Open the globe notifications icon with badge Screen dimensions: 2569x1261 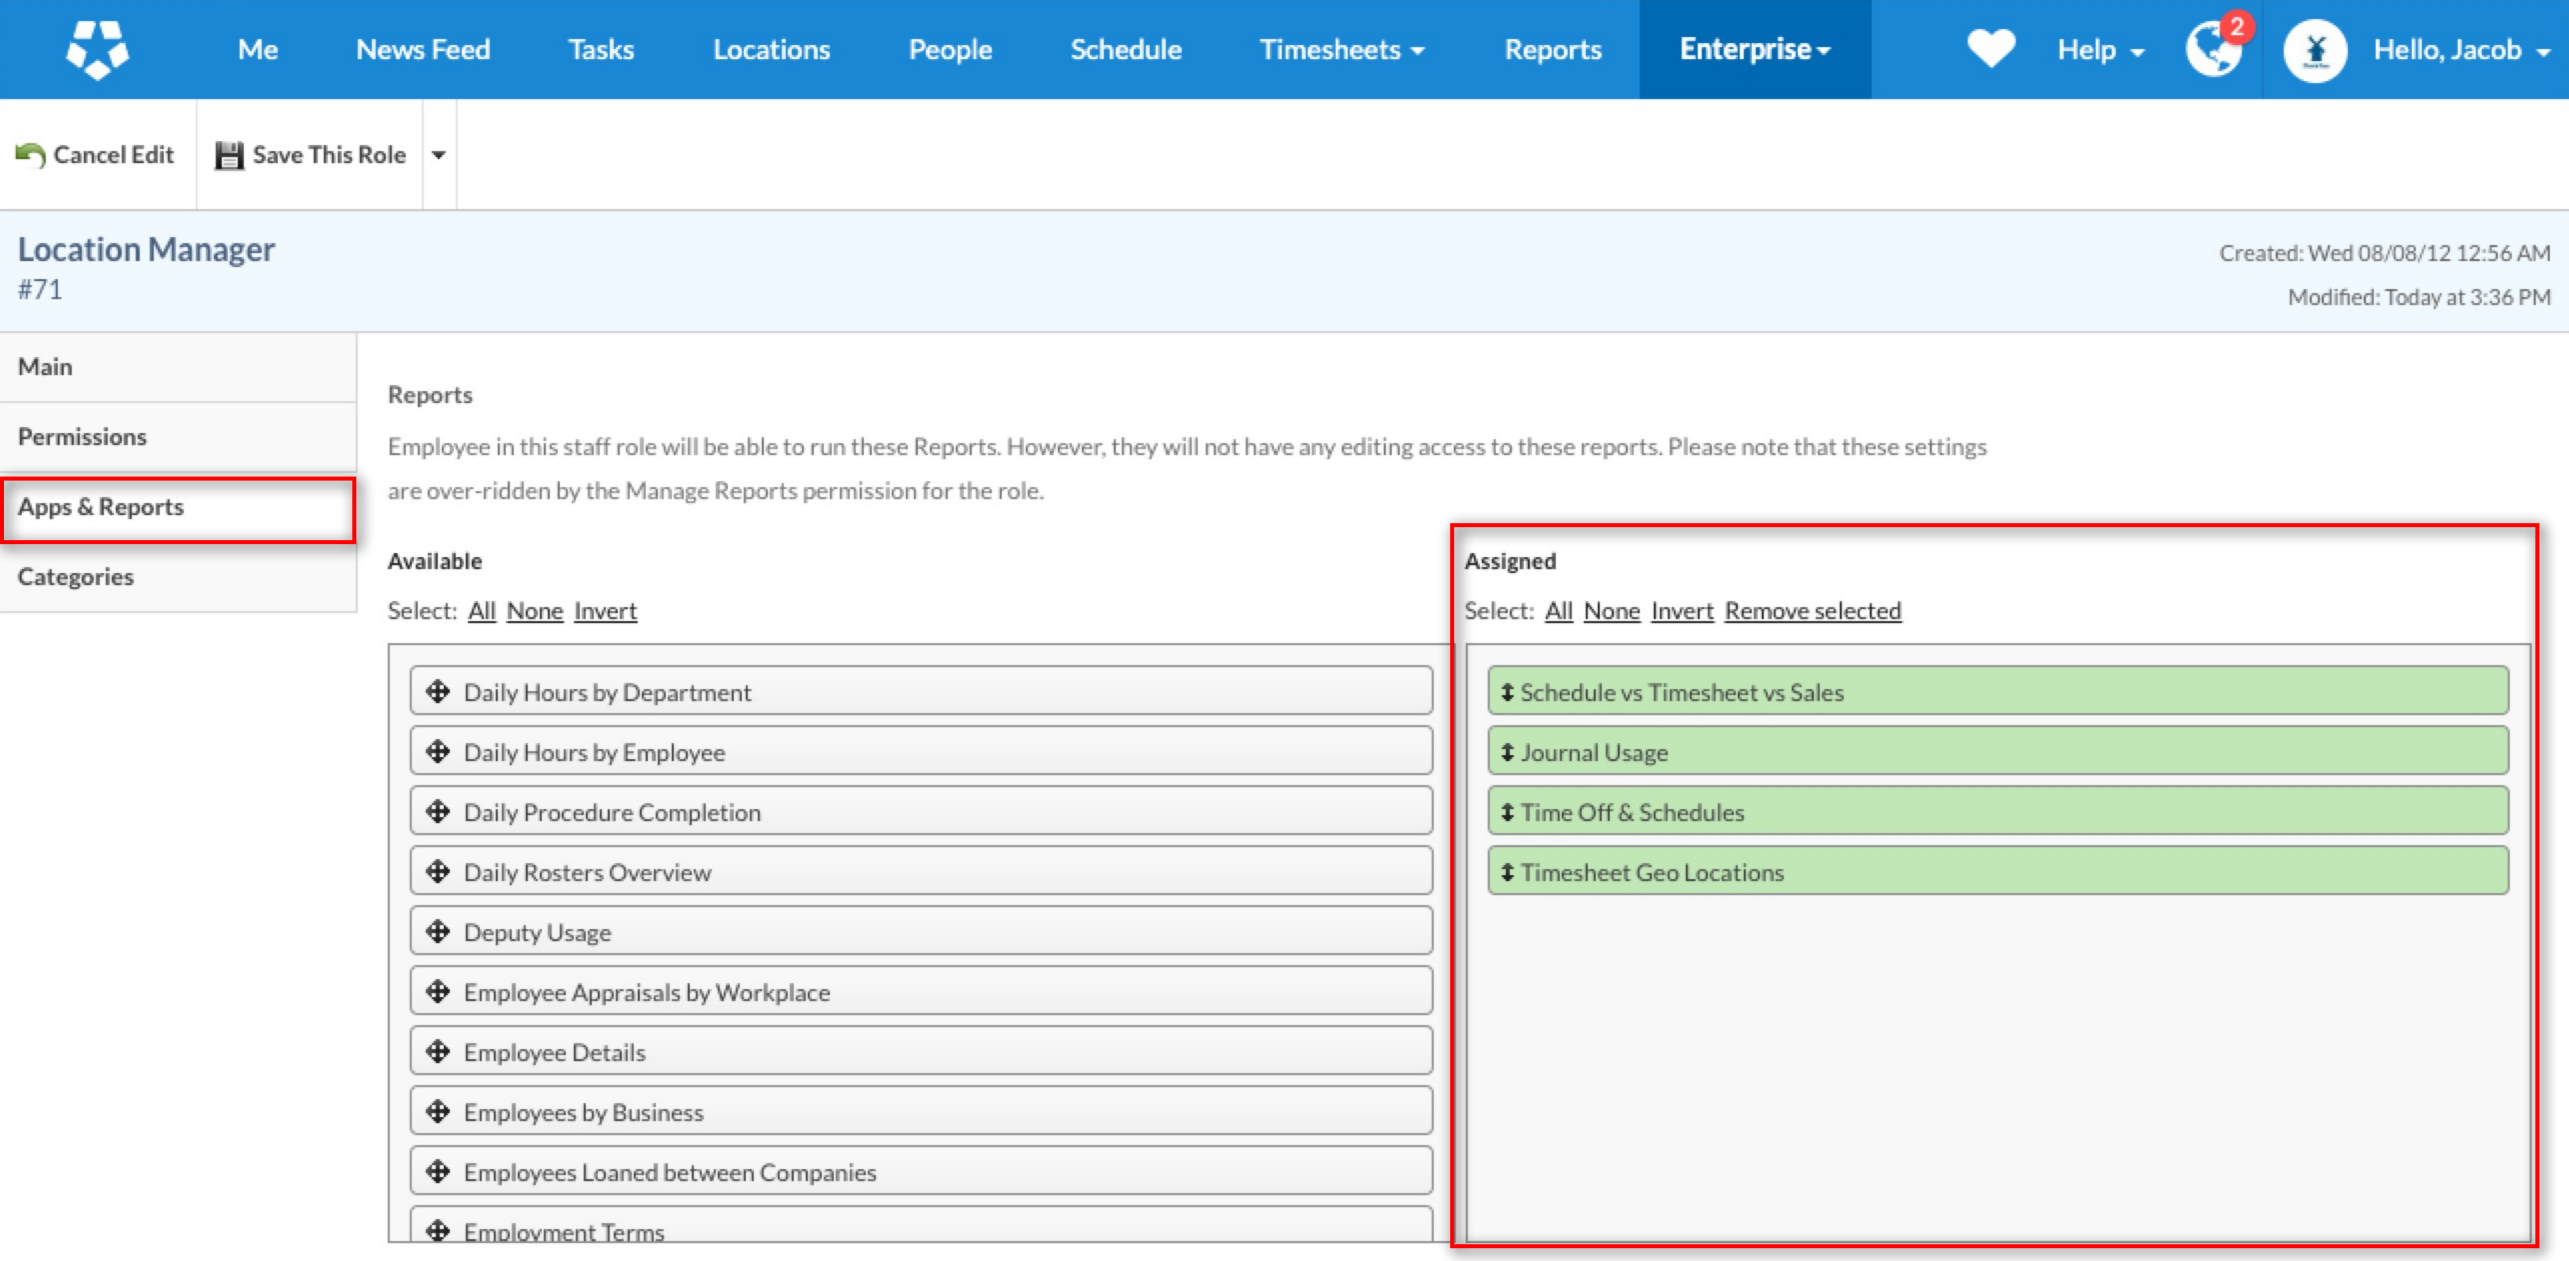pos(2213,48)
